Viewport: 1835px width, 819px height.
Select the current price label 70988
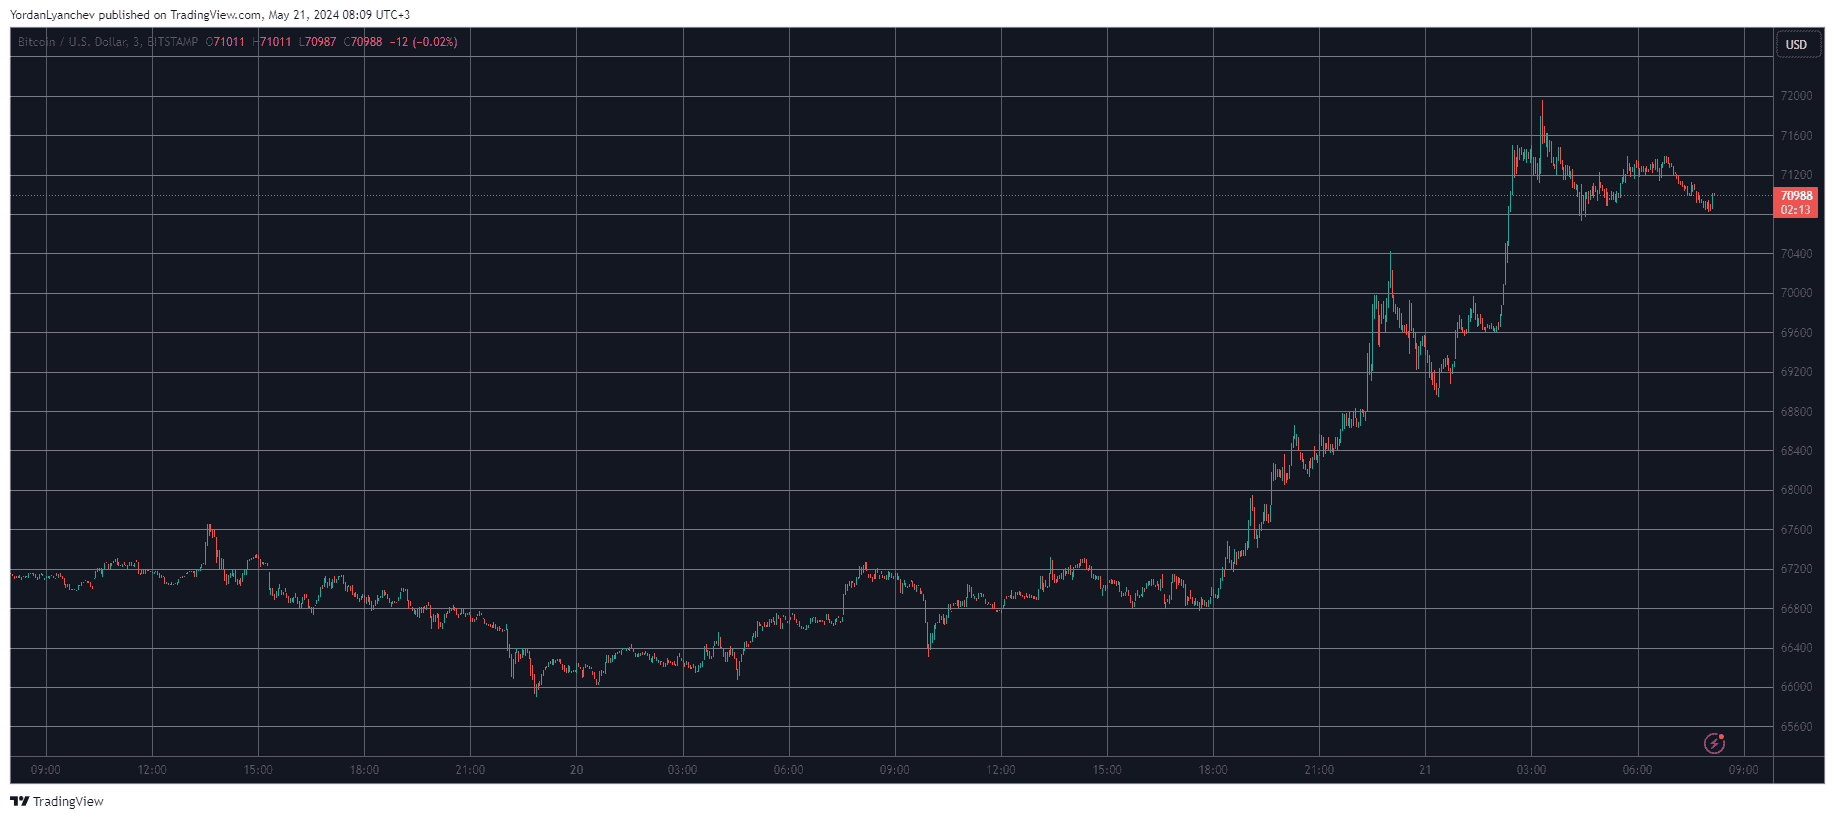1796,196
